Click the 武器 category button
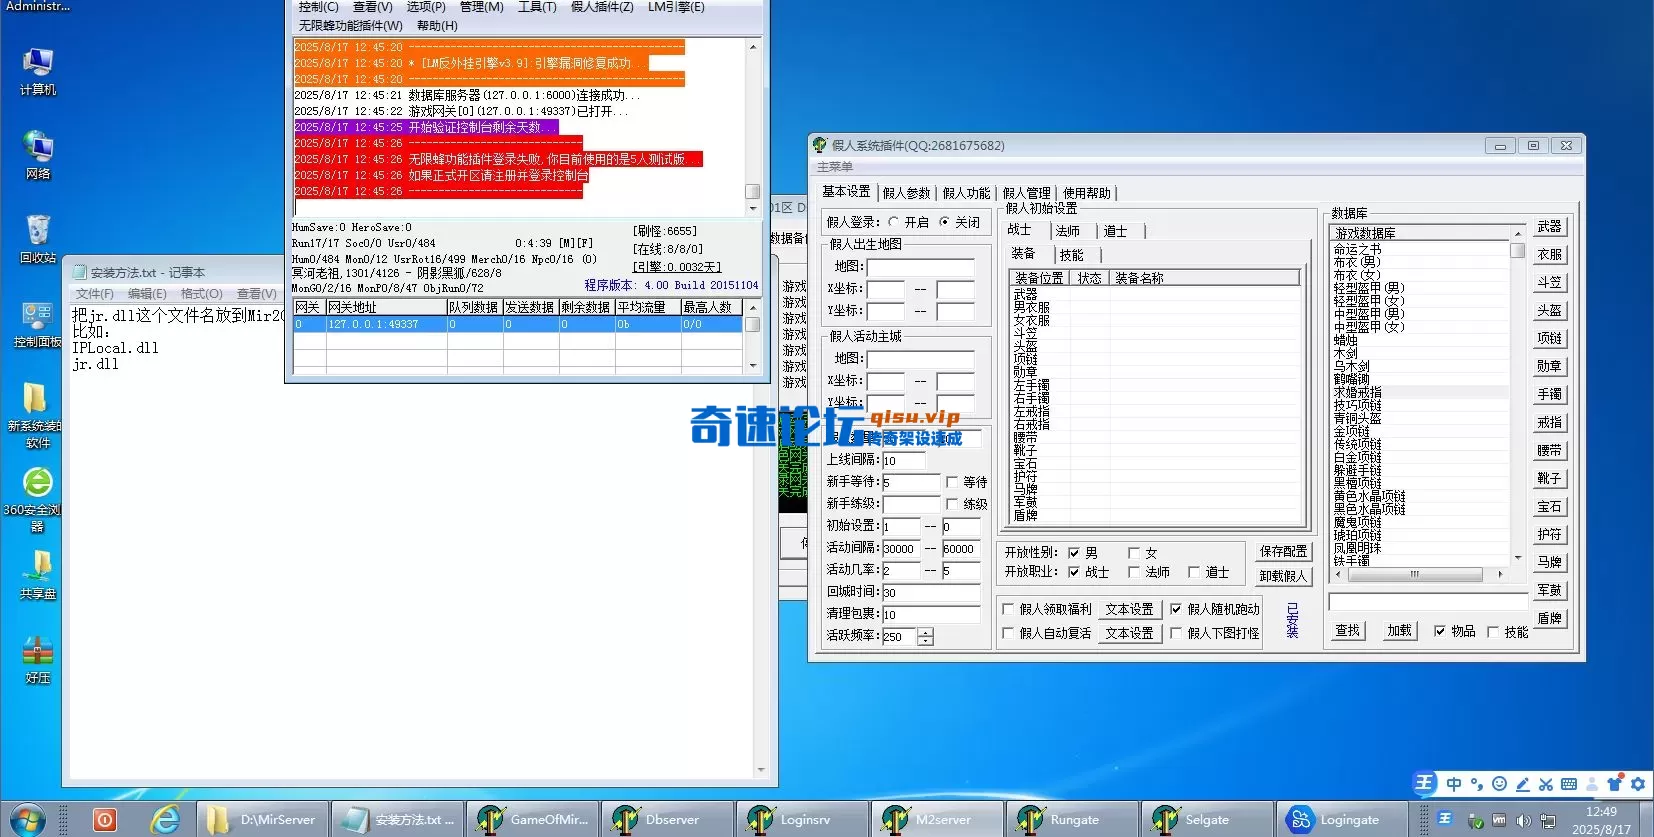This screenshot has height=837, width=1654. 1549,227
